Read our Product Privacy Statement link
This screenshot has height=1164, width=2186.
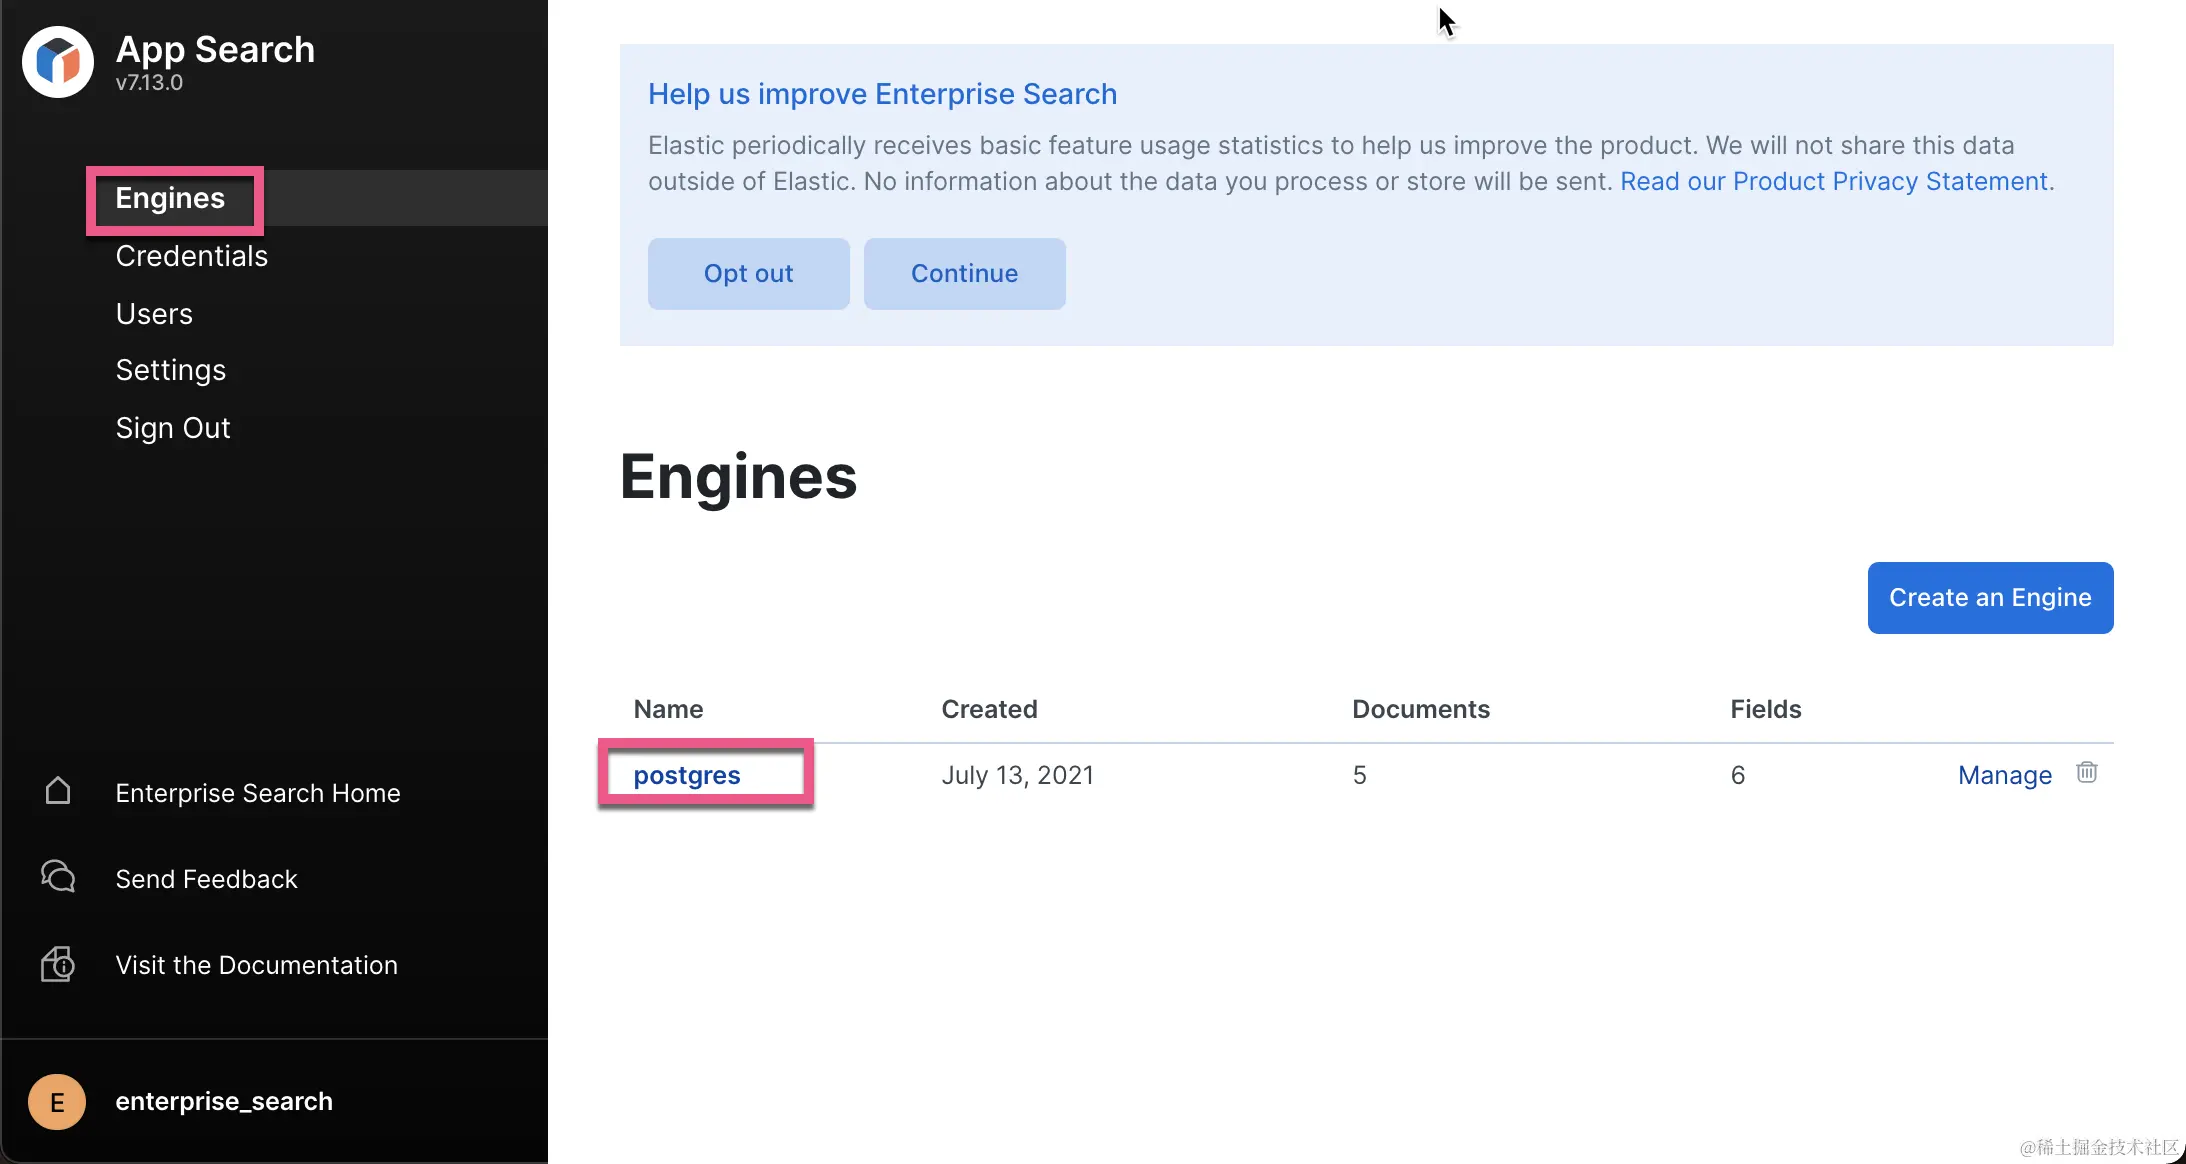pos(1834,181)
